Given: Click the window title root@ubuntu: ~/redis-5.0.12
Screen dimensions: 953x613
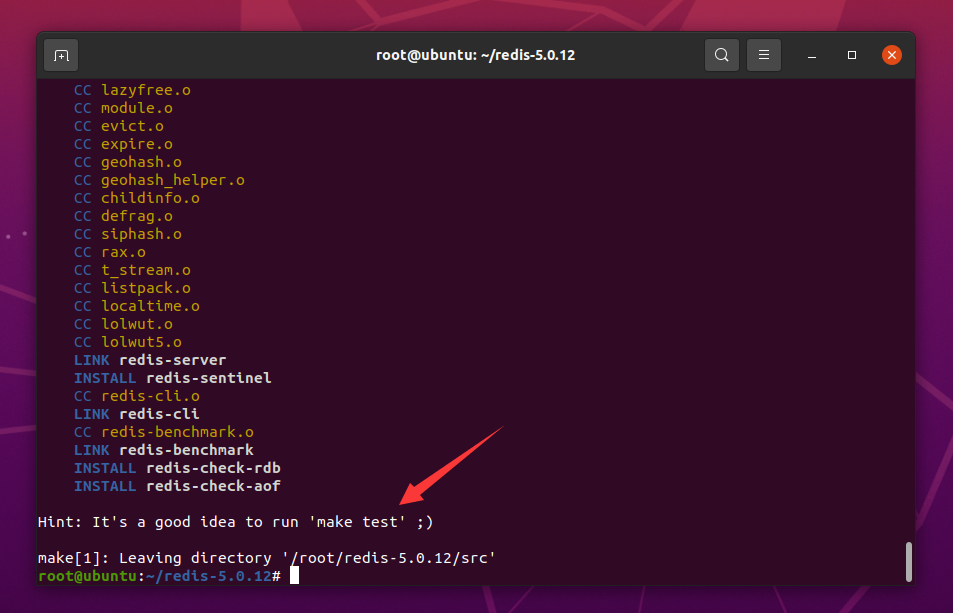Looking at the screenshot, I should 475,55.
